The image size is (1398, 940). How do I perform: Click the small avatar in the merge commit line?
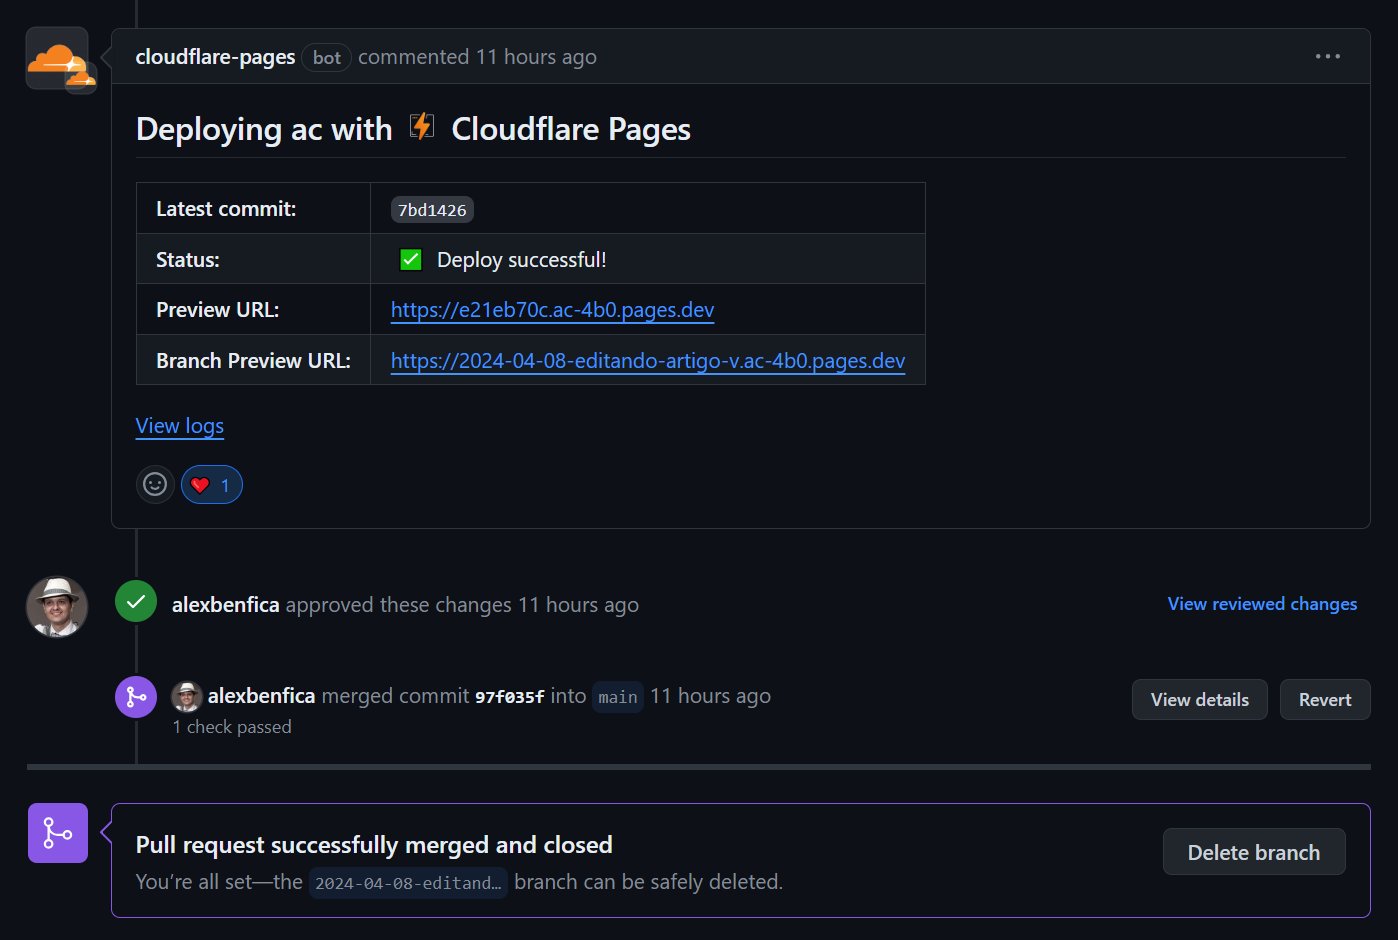(x=188, y=696)
